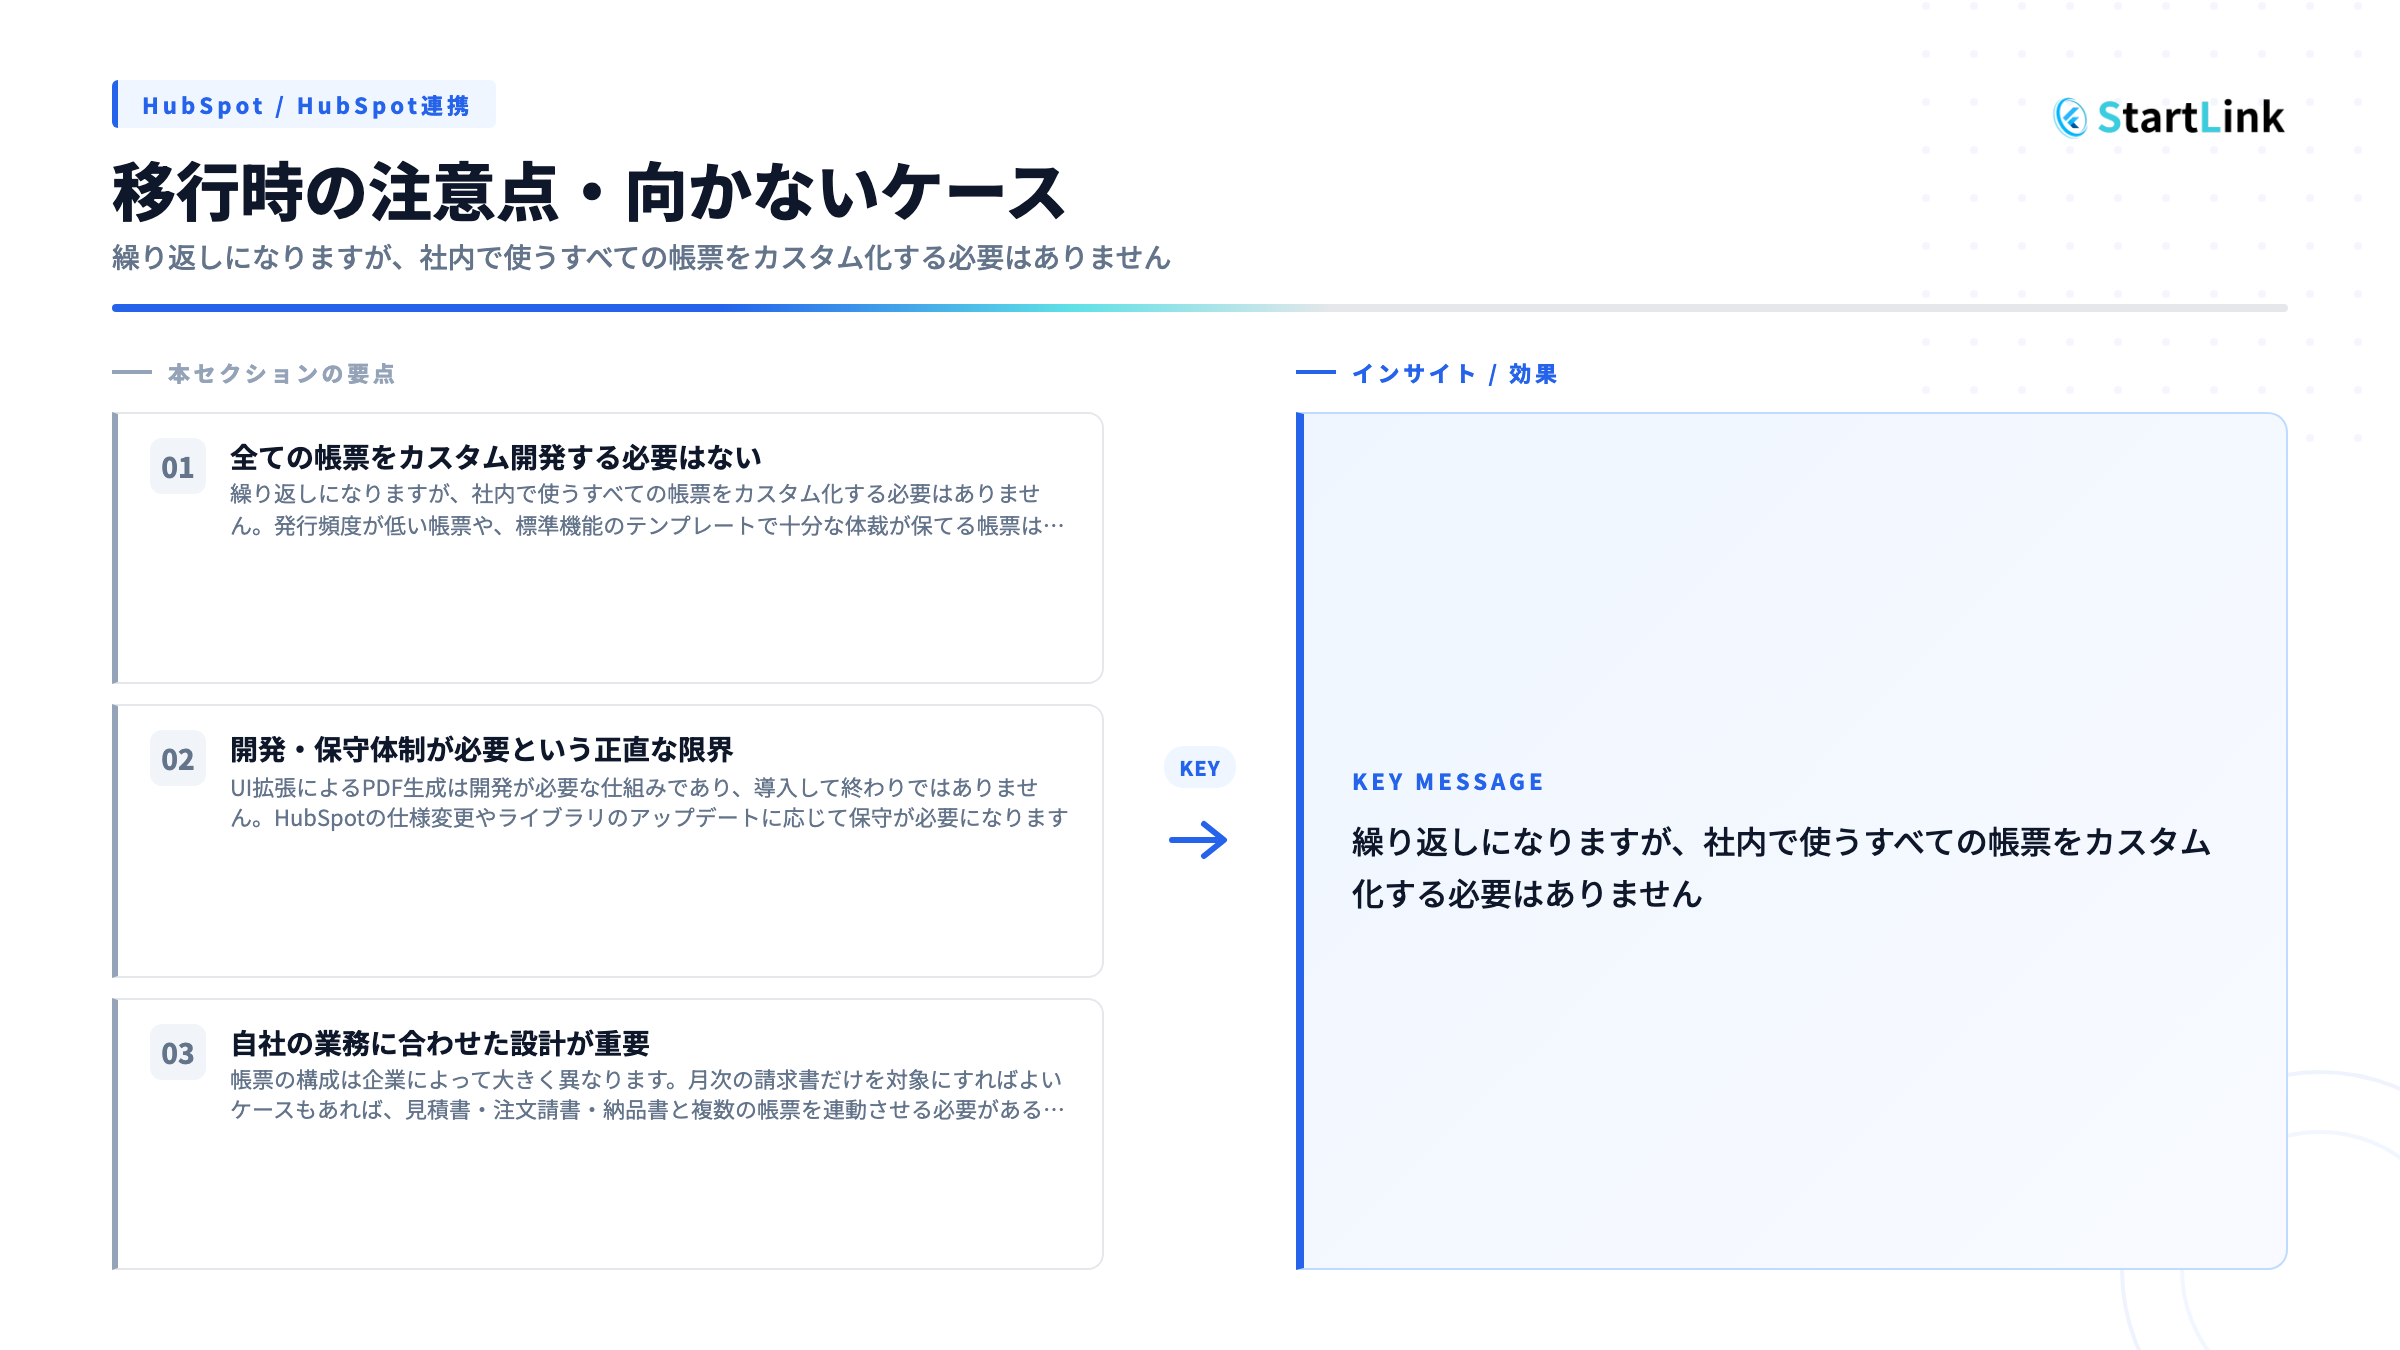Click section label '本セクションの要点'
Image resolution: width=2400 pixels, height=1350 pixels.
point(281,374)
